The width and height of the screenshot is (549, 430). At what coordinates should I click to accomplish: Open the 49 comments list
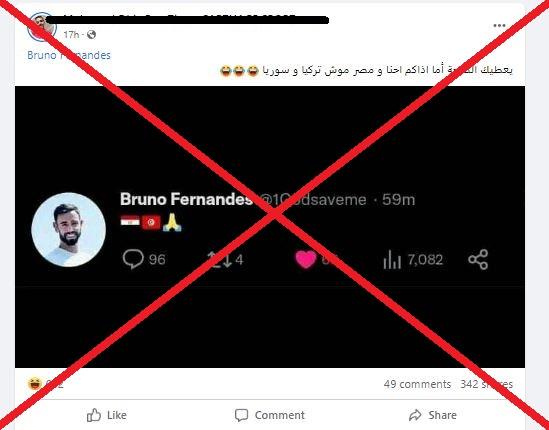(417, 384)
